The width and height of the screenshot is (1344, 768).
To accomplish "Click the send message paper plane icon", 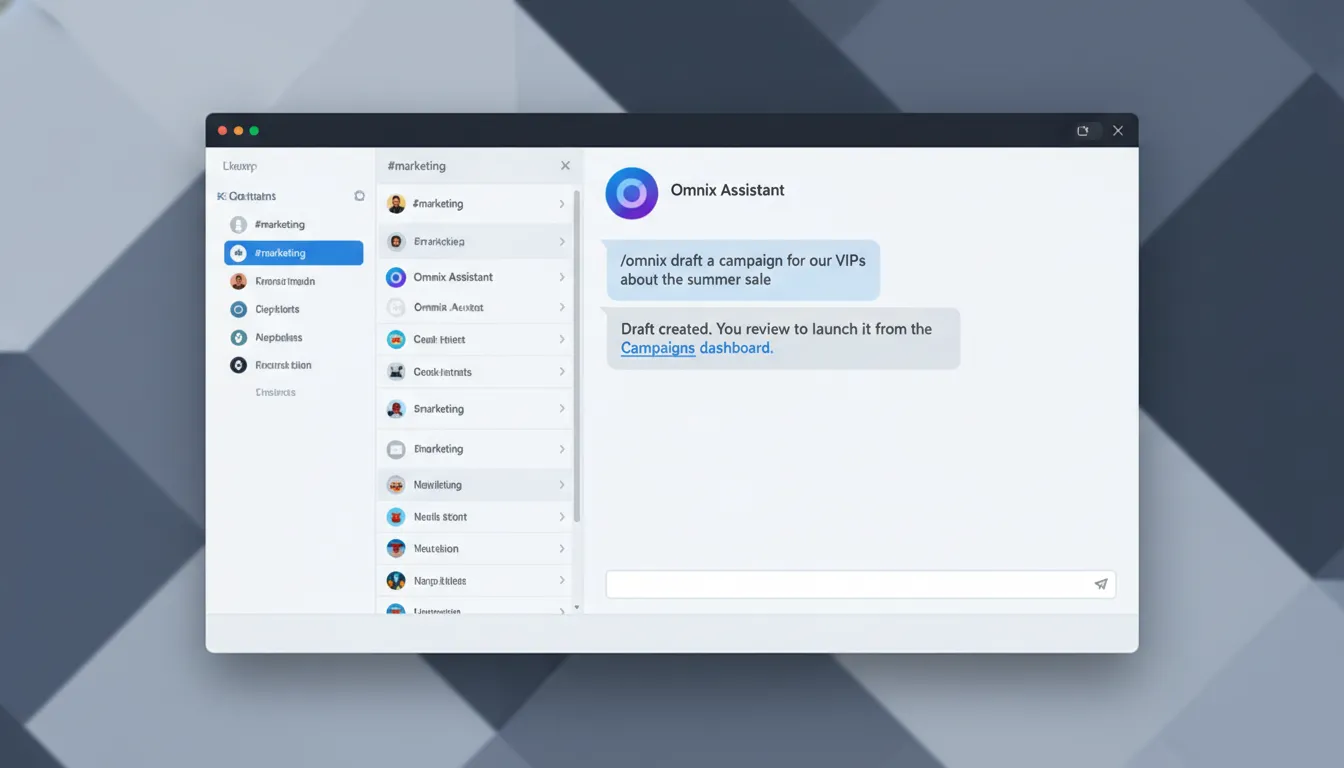I will click(1101, 583).
